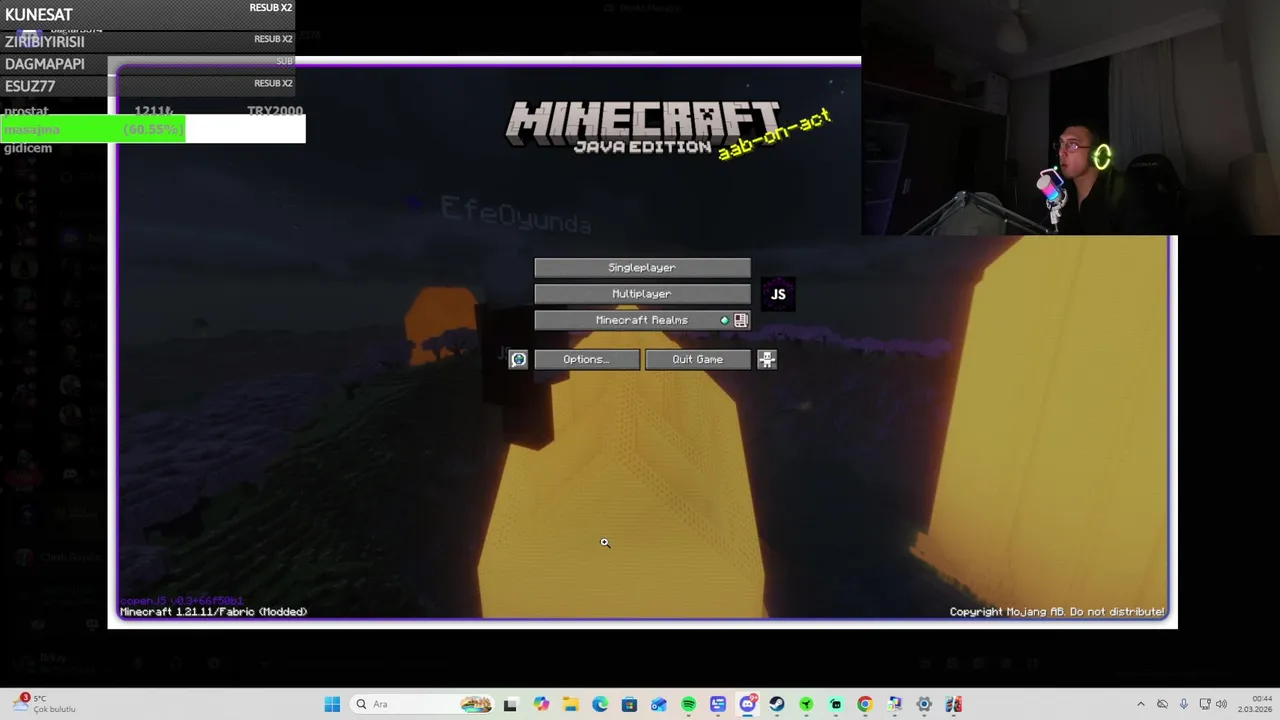
Task: Open the JS mod icon beside Multiplayer
Action: (778, 294)
